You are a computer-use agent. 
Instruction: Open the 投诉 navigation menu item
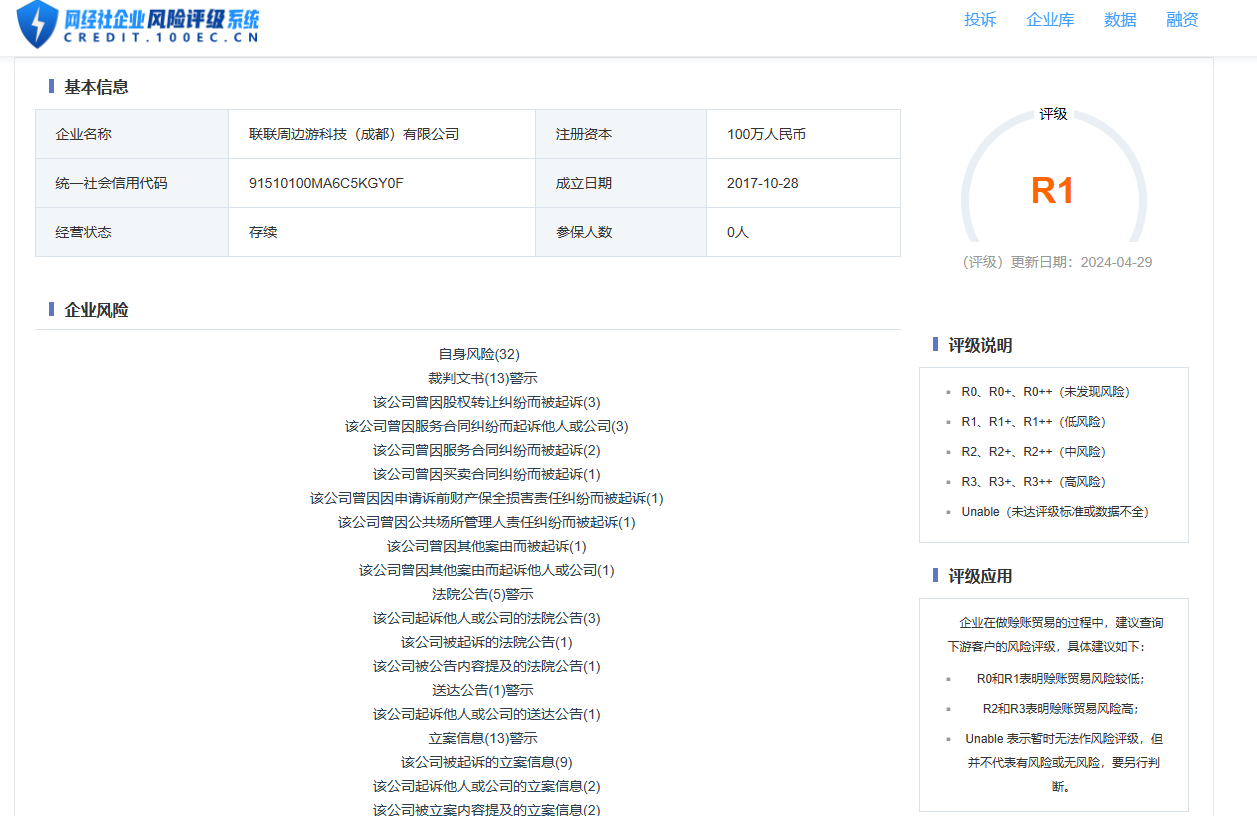coord(980,20)
